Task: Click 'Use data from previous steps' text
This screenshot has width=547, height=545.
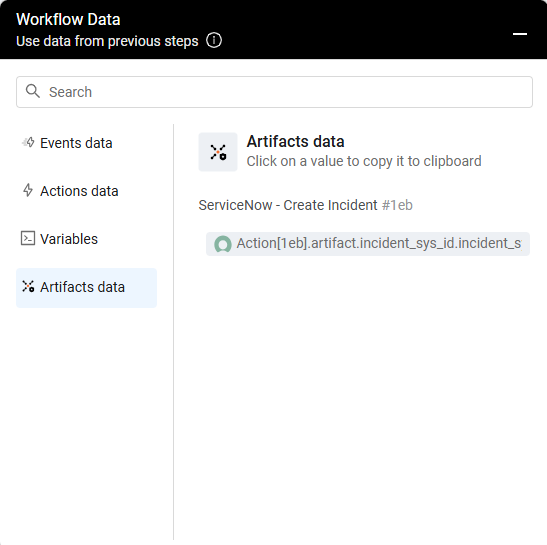Action: click(107, 41)
